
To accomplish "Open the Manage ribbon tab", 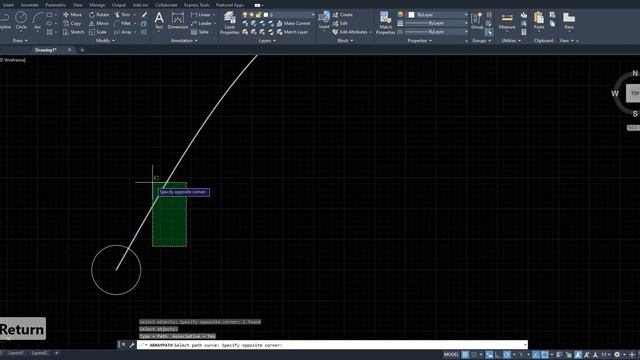I will click(x=97, y=5).
